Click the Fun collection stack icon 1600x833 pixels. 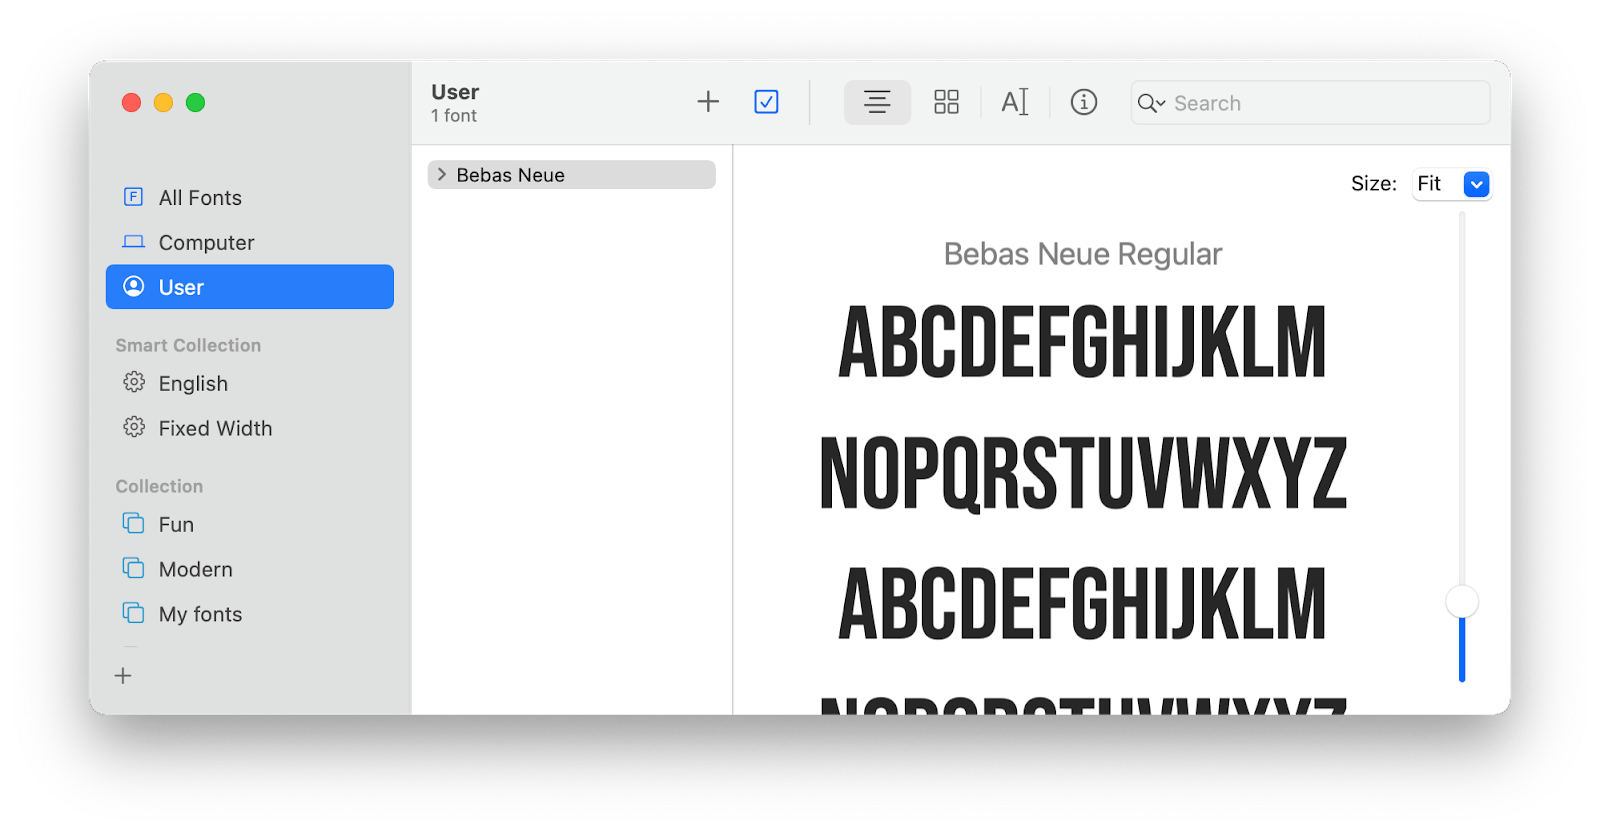tap(133, 523)
